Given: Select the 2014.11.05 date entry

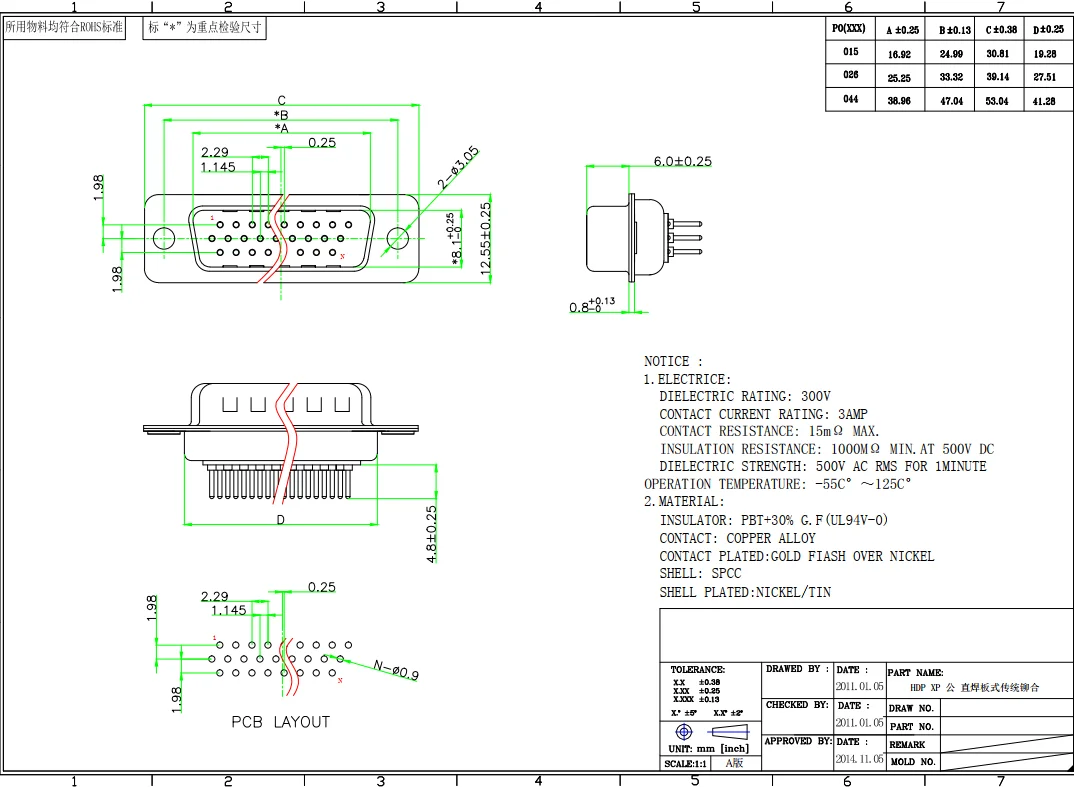Looking at the screenshot, I should point(859,759).
